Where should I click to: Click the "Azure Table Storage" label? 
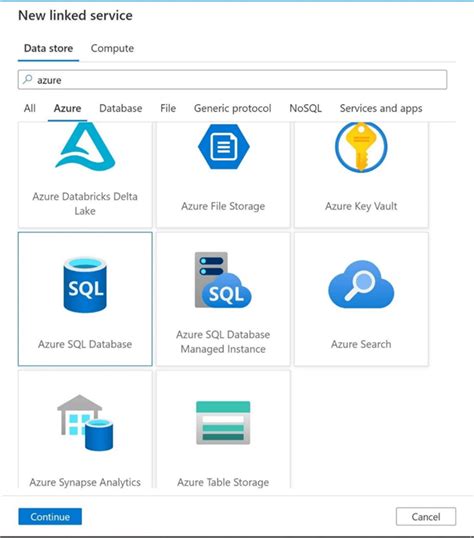[223, 482]
